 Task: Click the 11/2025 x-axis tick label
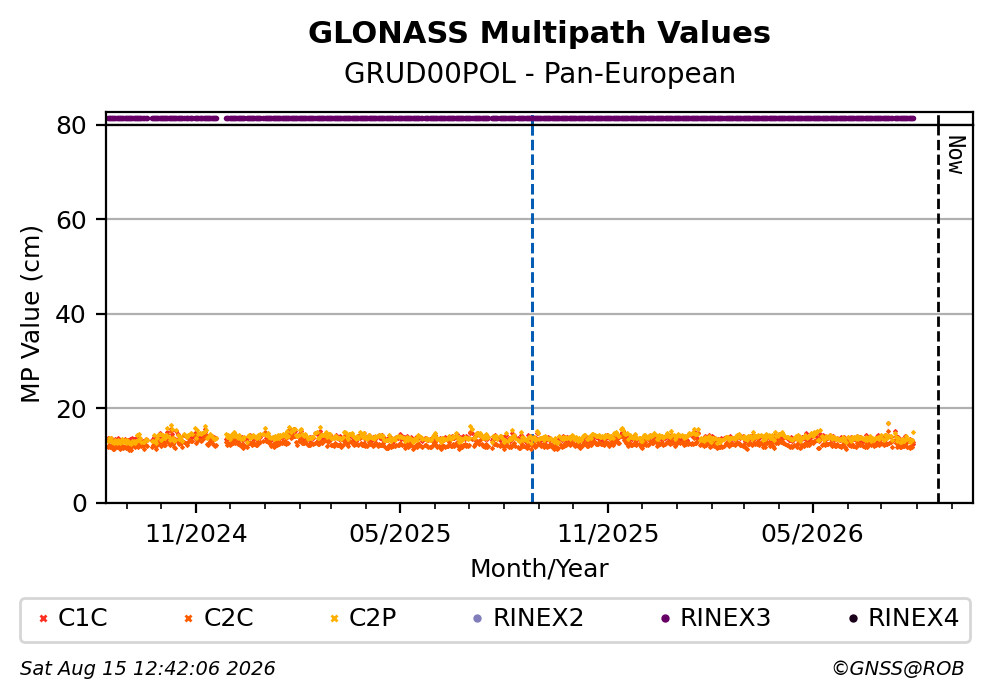pyautogui.click(x=608, y=534)
